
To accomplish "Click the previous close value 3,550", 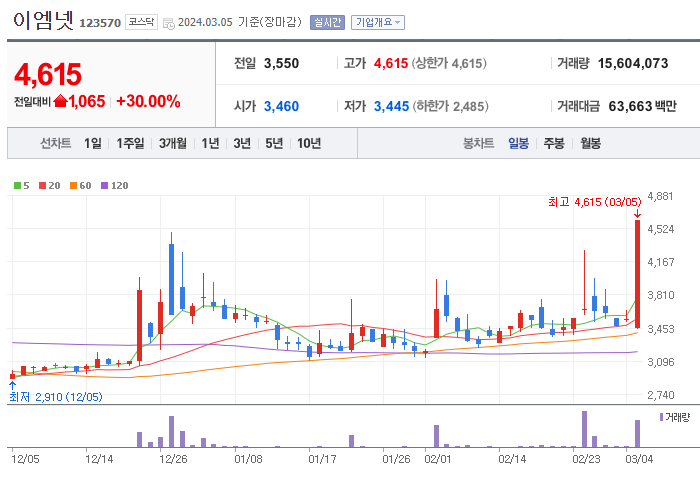I will (281, 63).
